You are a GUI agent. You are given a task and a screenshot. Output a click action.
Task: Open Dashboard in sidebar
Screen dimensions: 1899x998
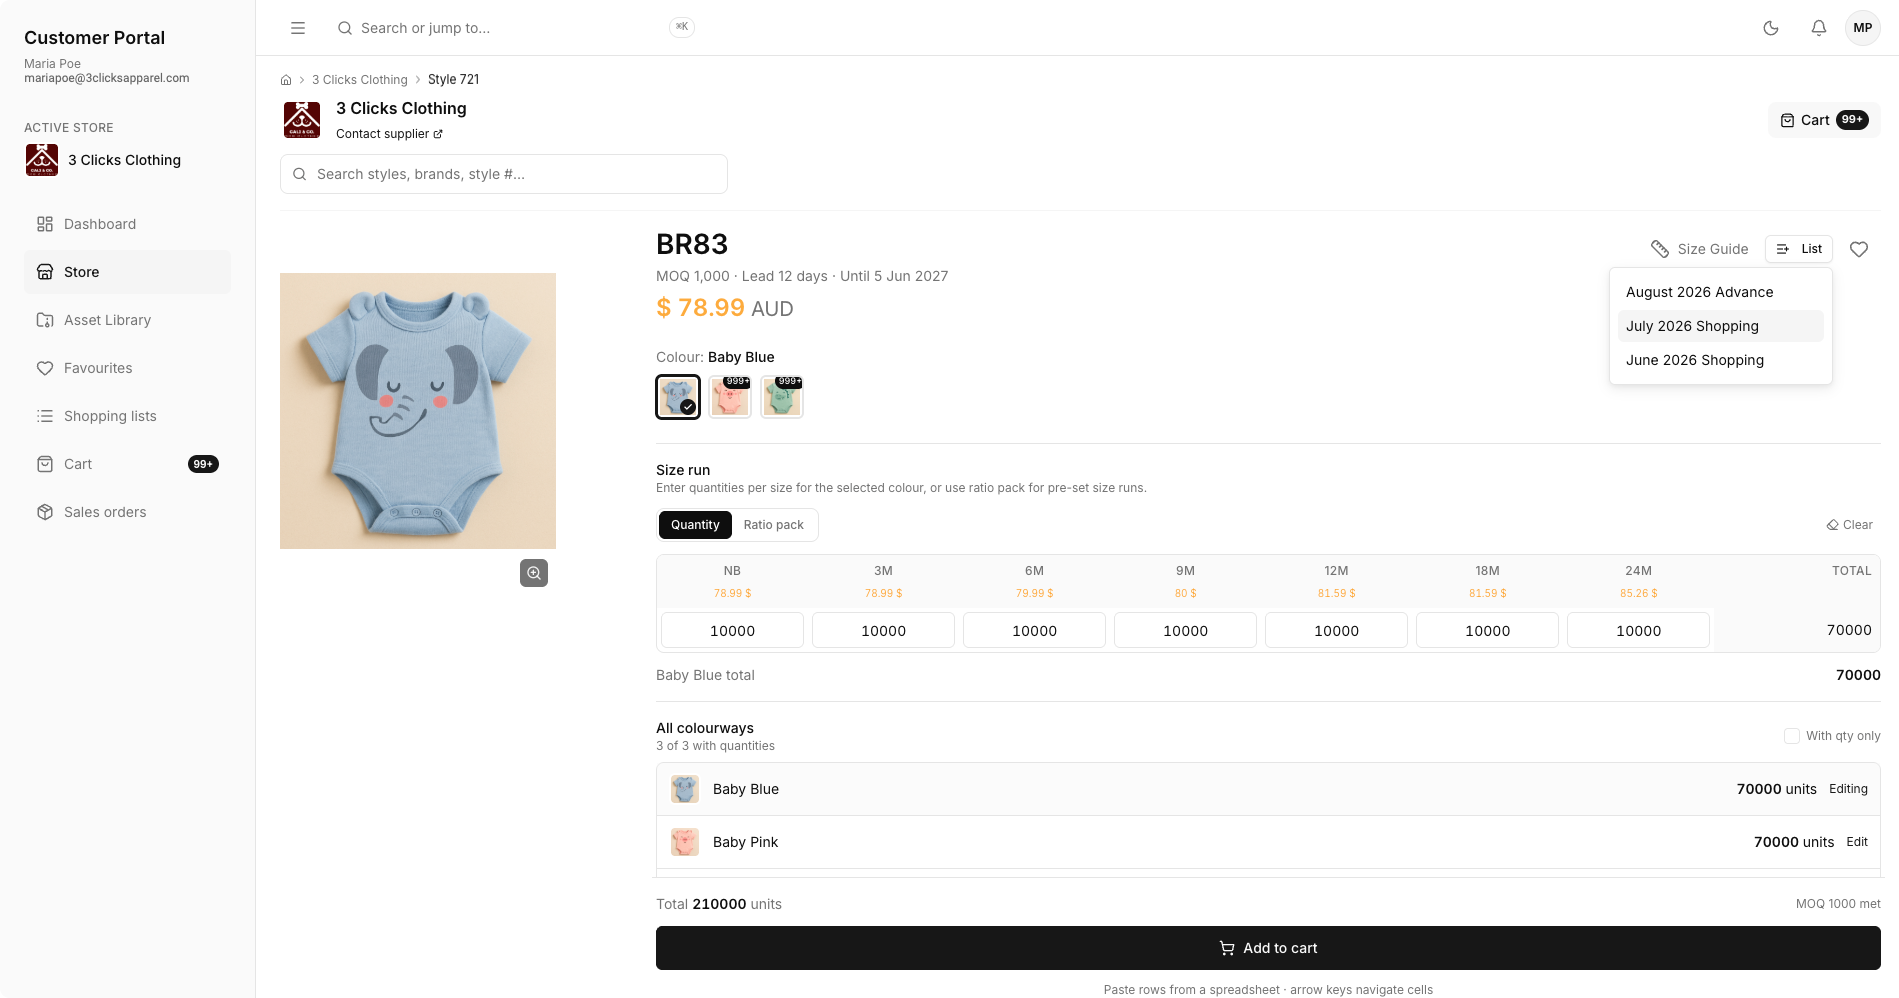(127, 224)
